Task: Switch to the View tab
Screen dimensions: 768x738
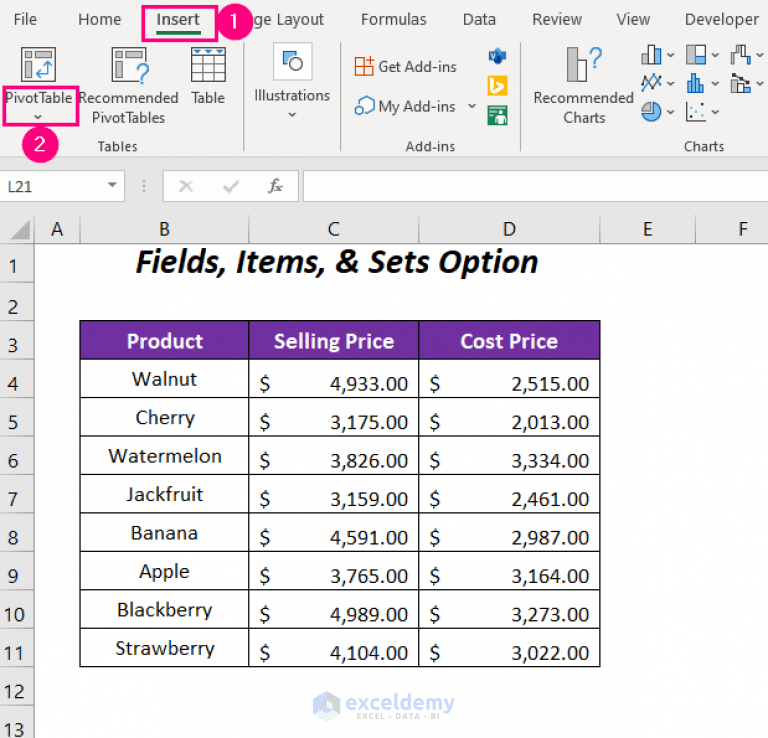Action: [x=633, y=19]
